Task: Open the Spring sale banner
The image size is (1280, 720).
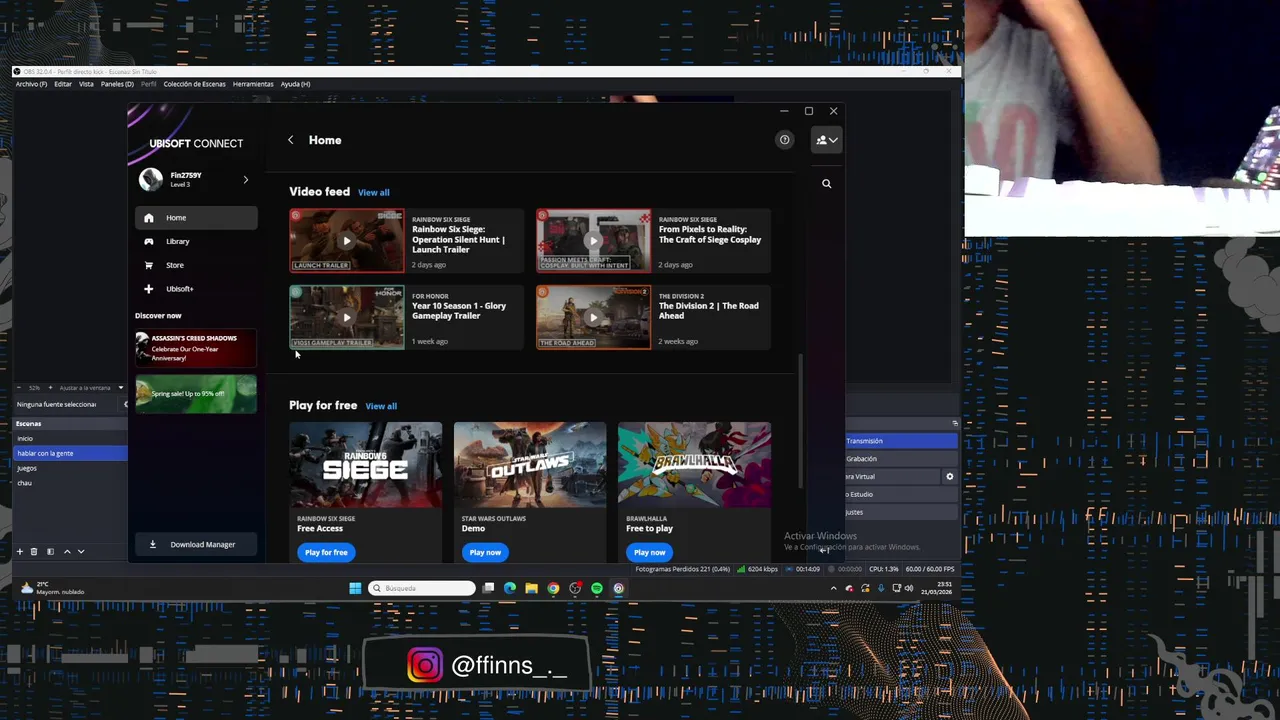Action: point(196,394)
